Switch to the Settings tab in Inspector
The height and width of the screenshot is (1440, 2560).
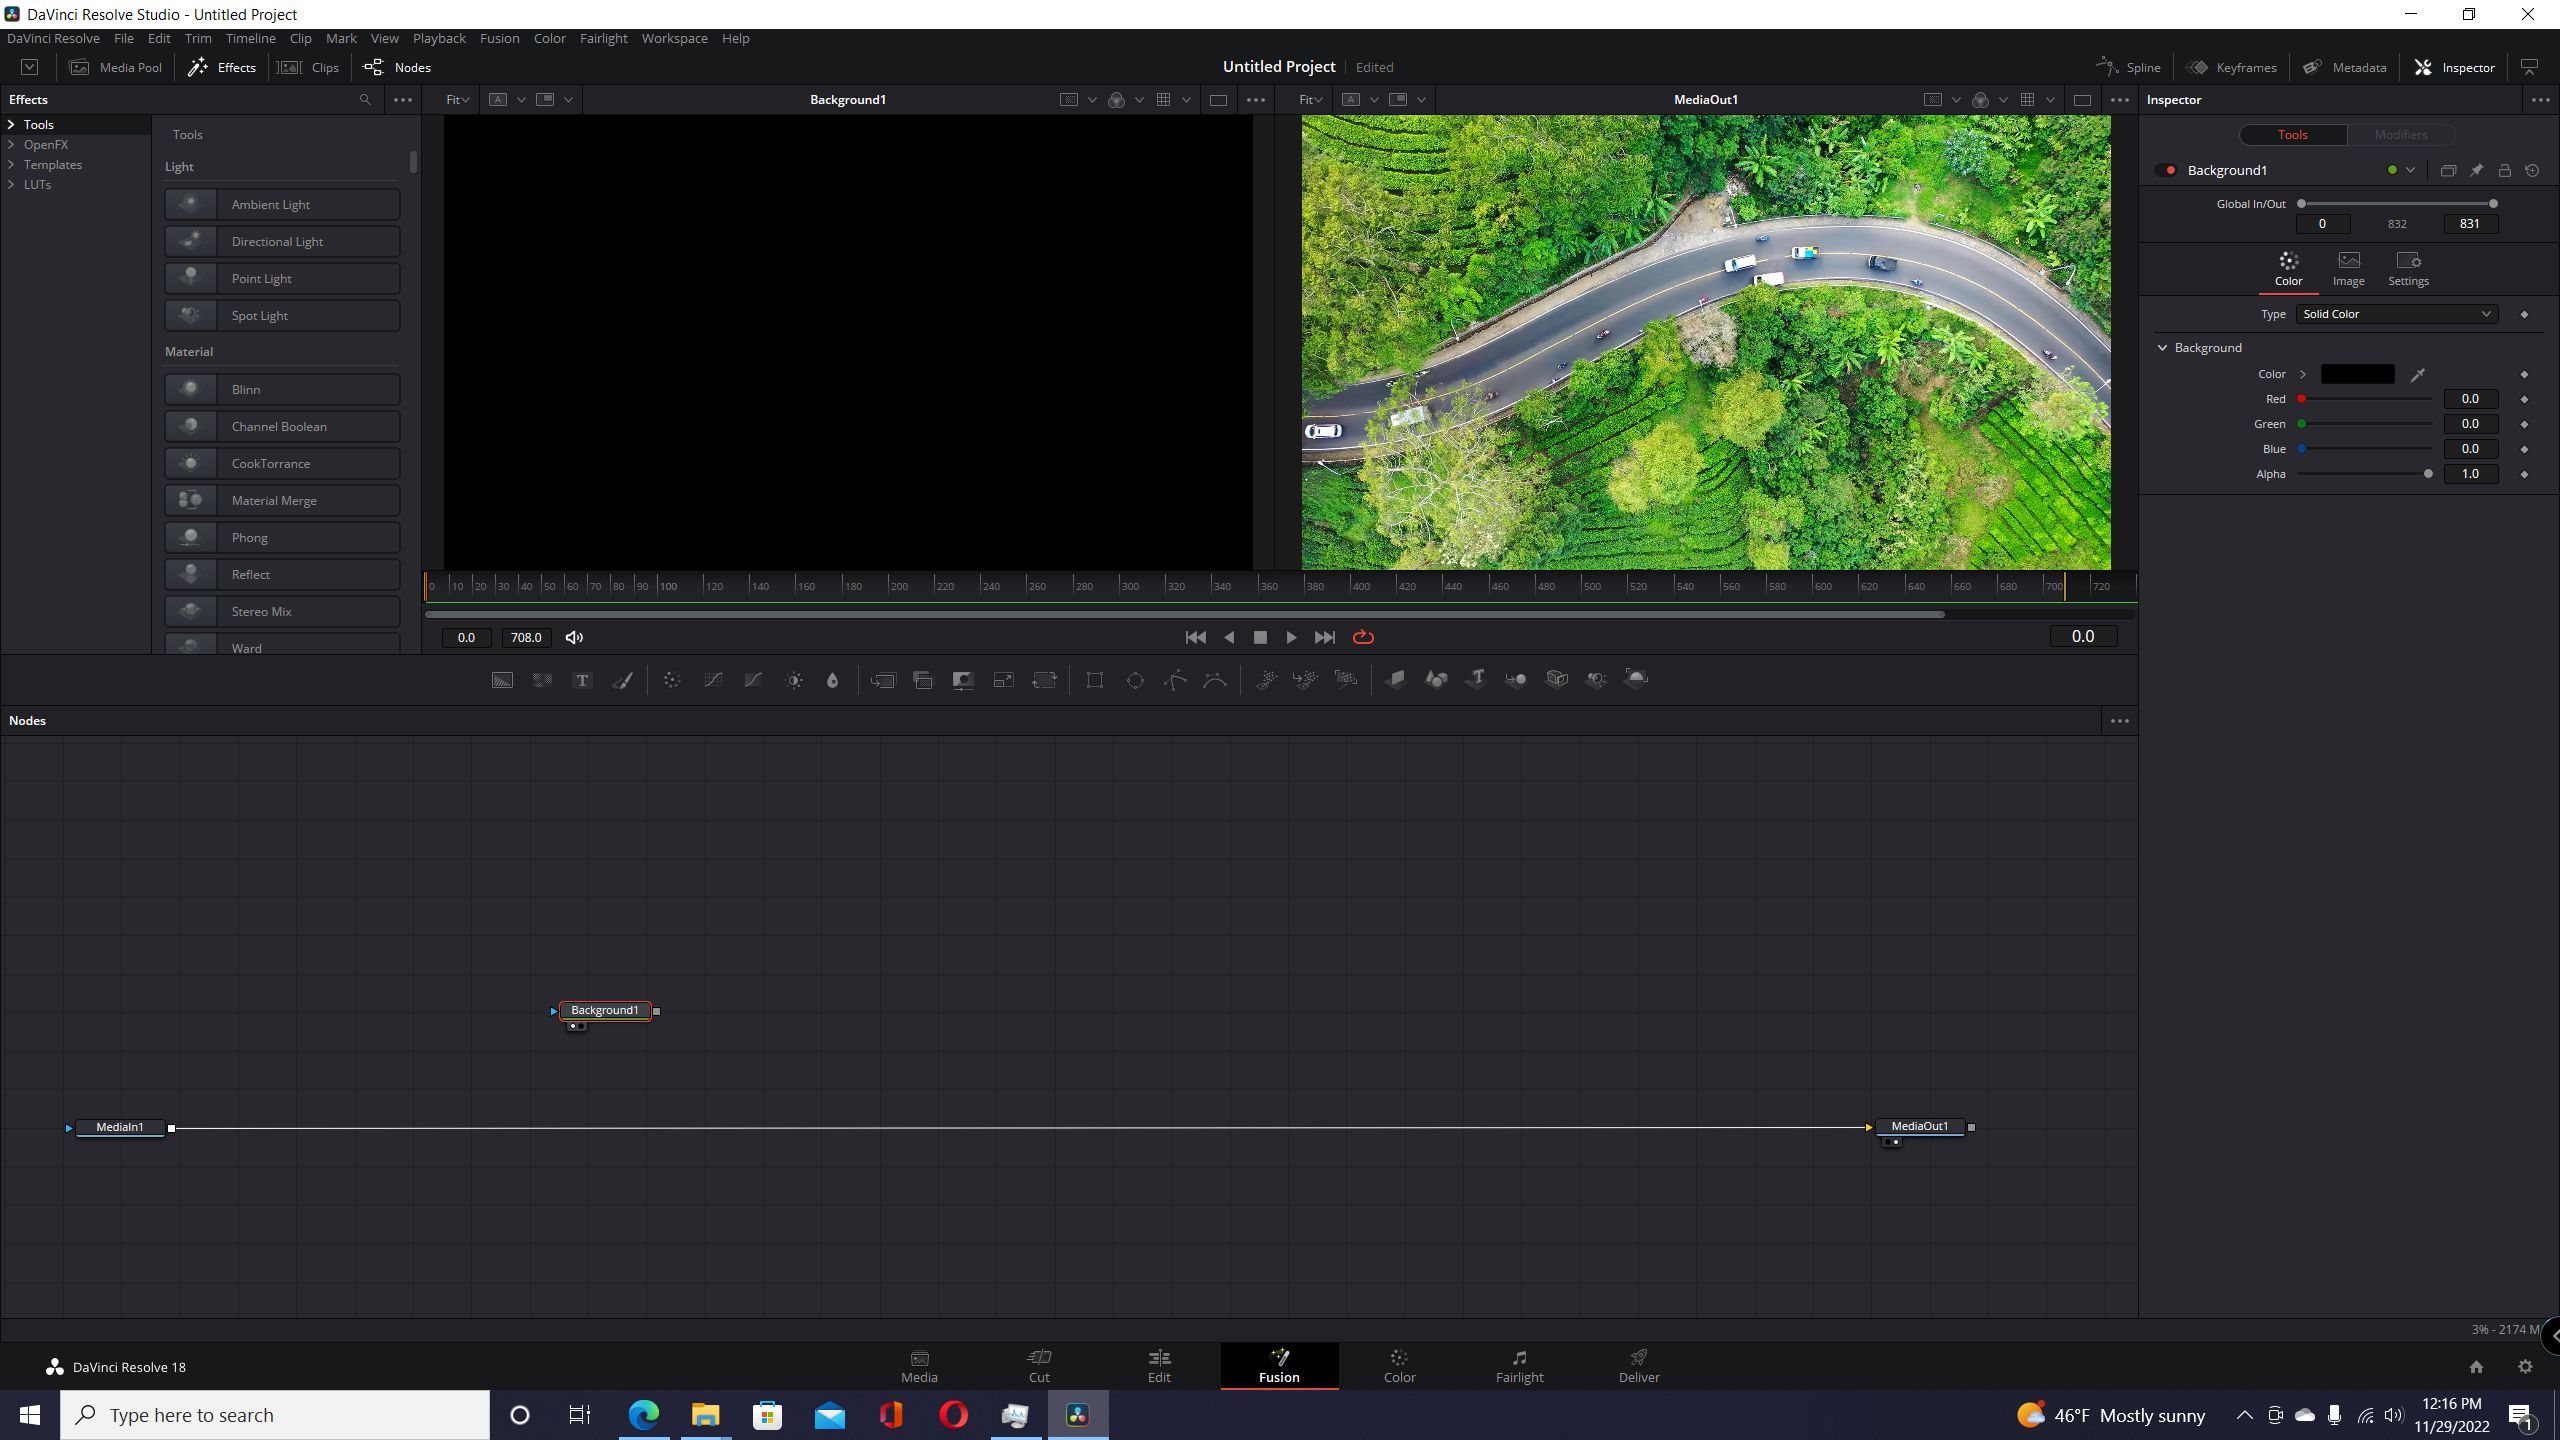[x=2408, y=269]
